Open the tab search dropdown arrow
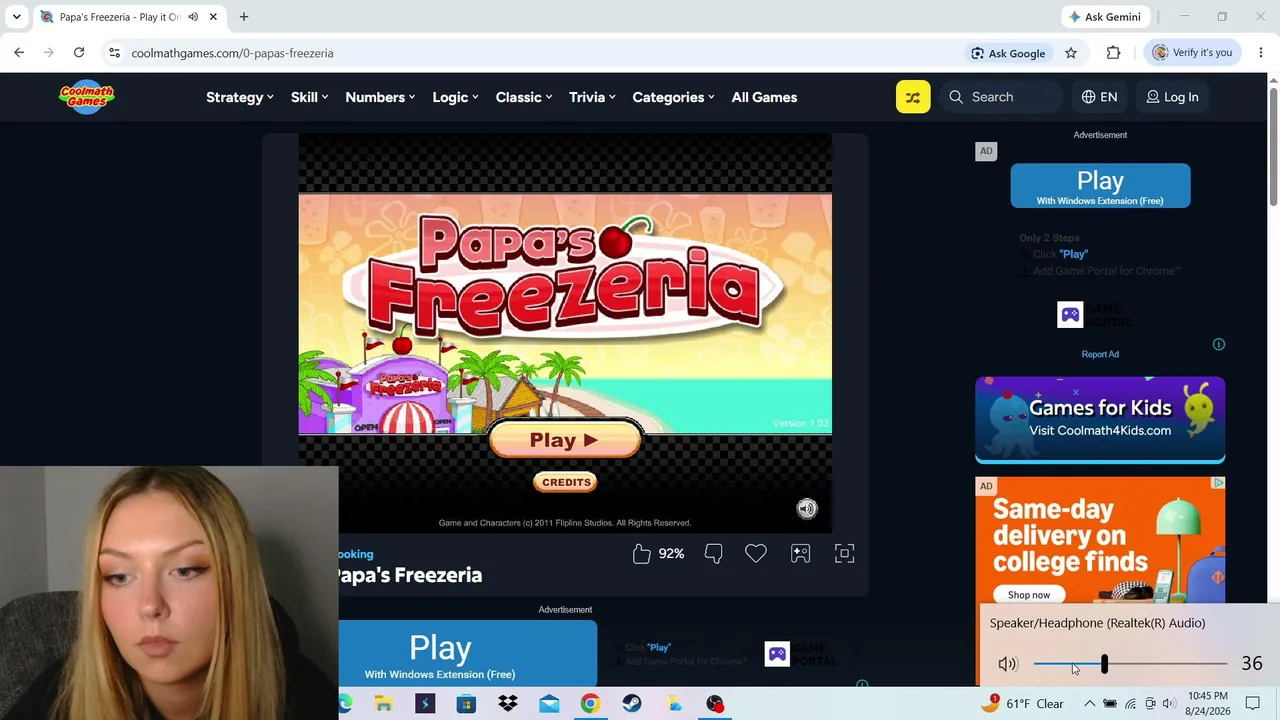The height and width of the screenshot is (720, 1280). pyautogui.click(x=16, y=17)
